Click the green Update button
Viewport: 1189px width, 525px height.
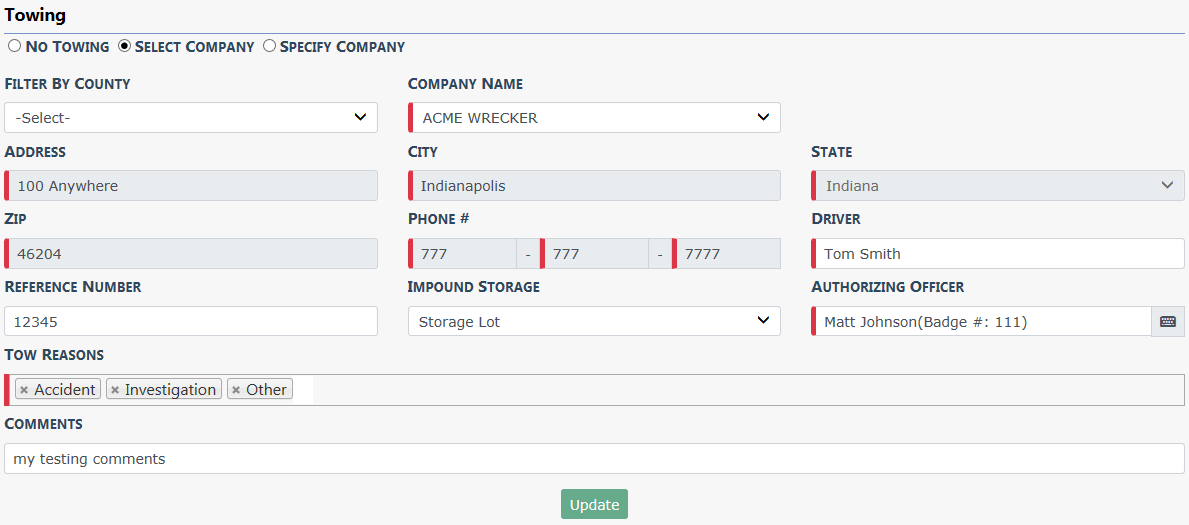pyautogui.click(x=594, y=505)
